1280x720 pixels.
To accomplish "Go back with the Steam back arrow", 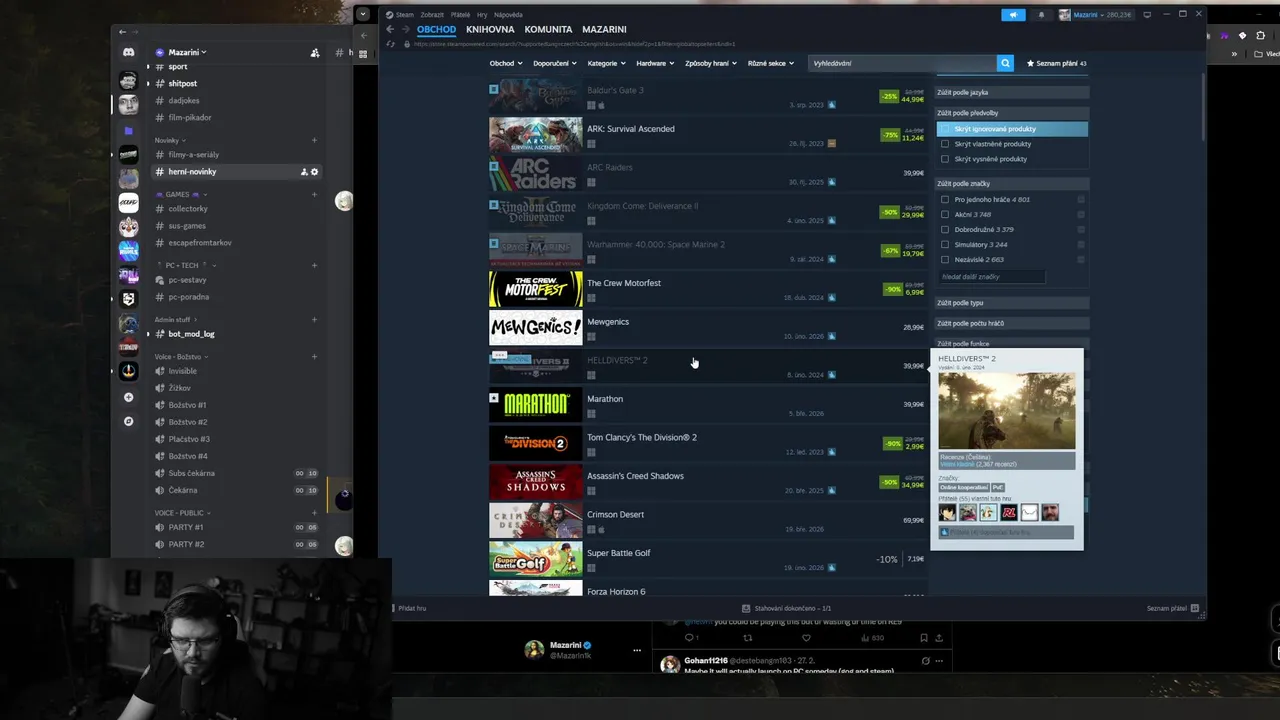I will (x=391, y=30).
